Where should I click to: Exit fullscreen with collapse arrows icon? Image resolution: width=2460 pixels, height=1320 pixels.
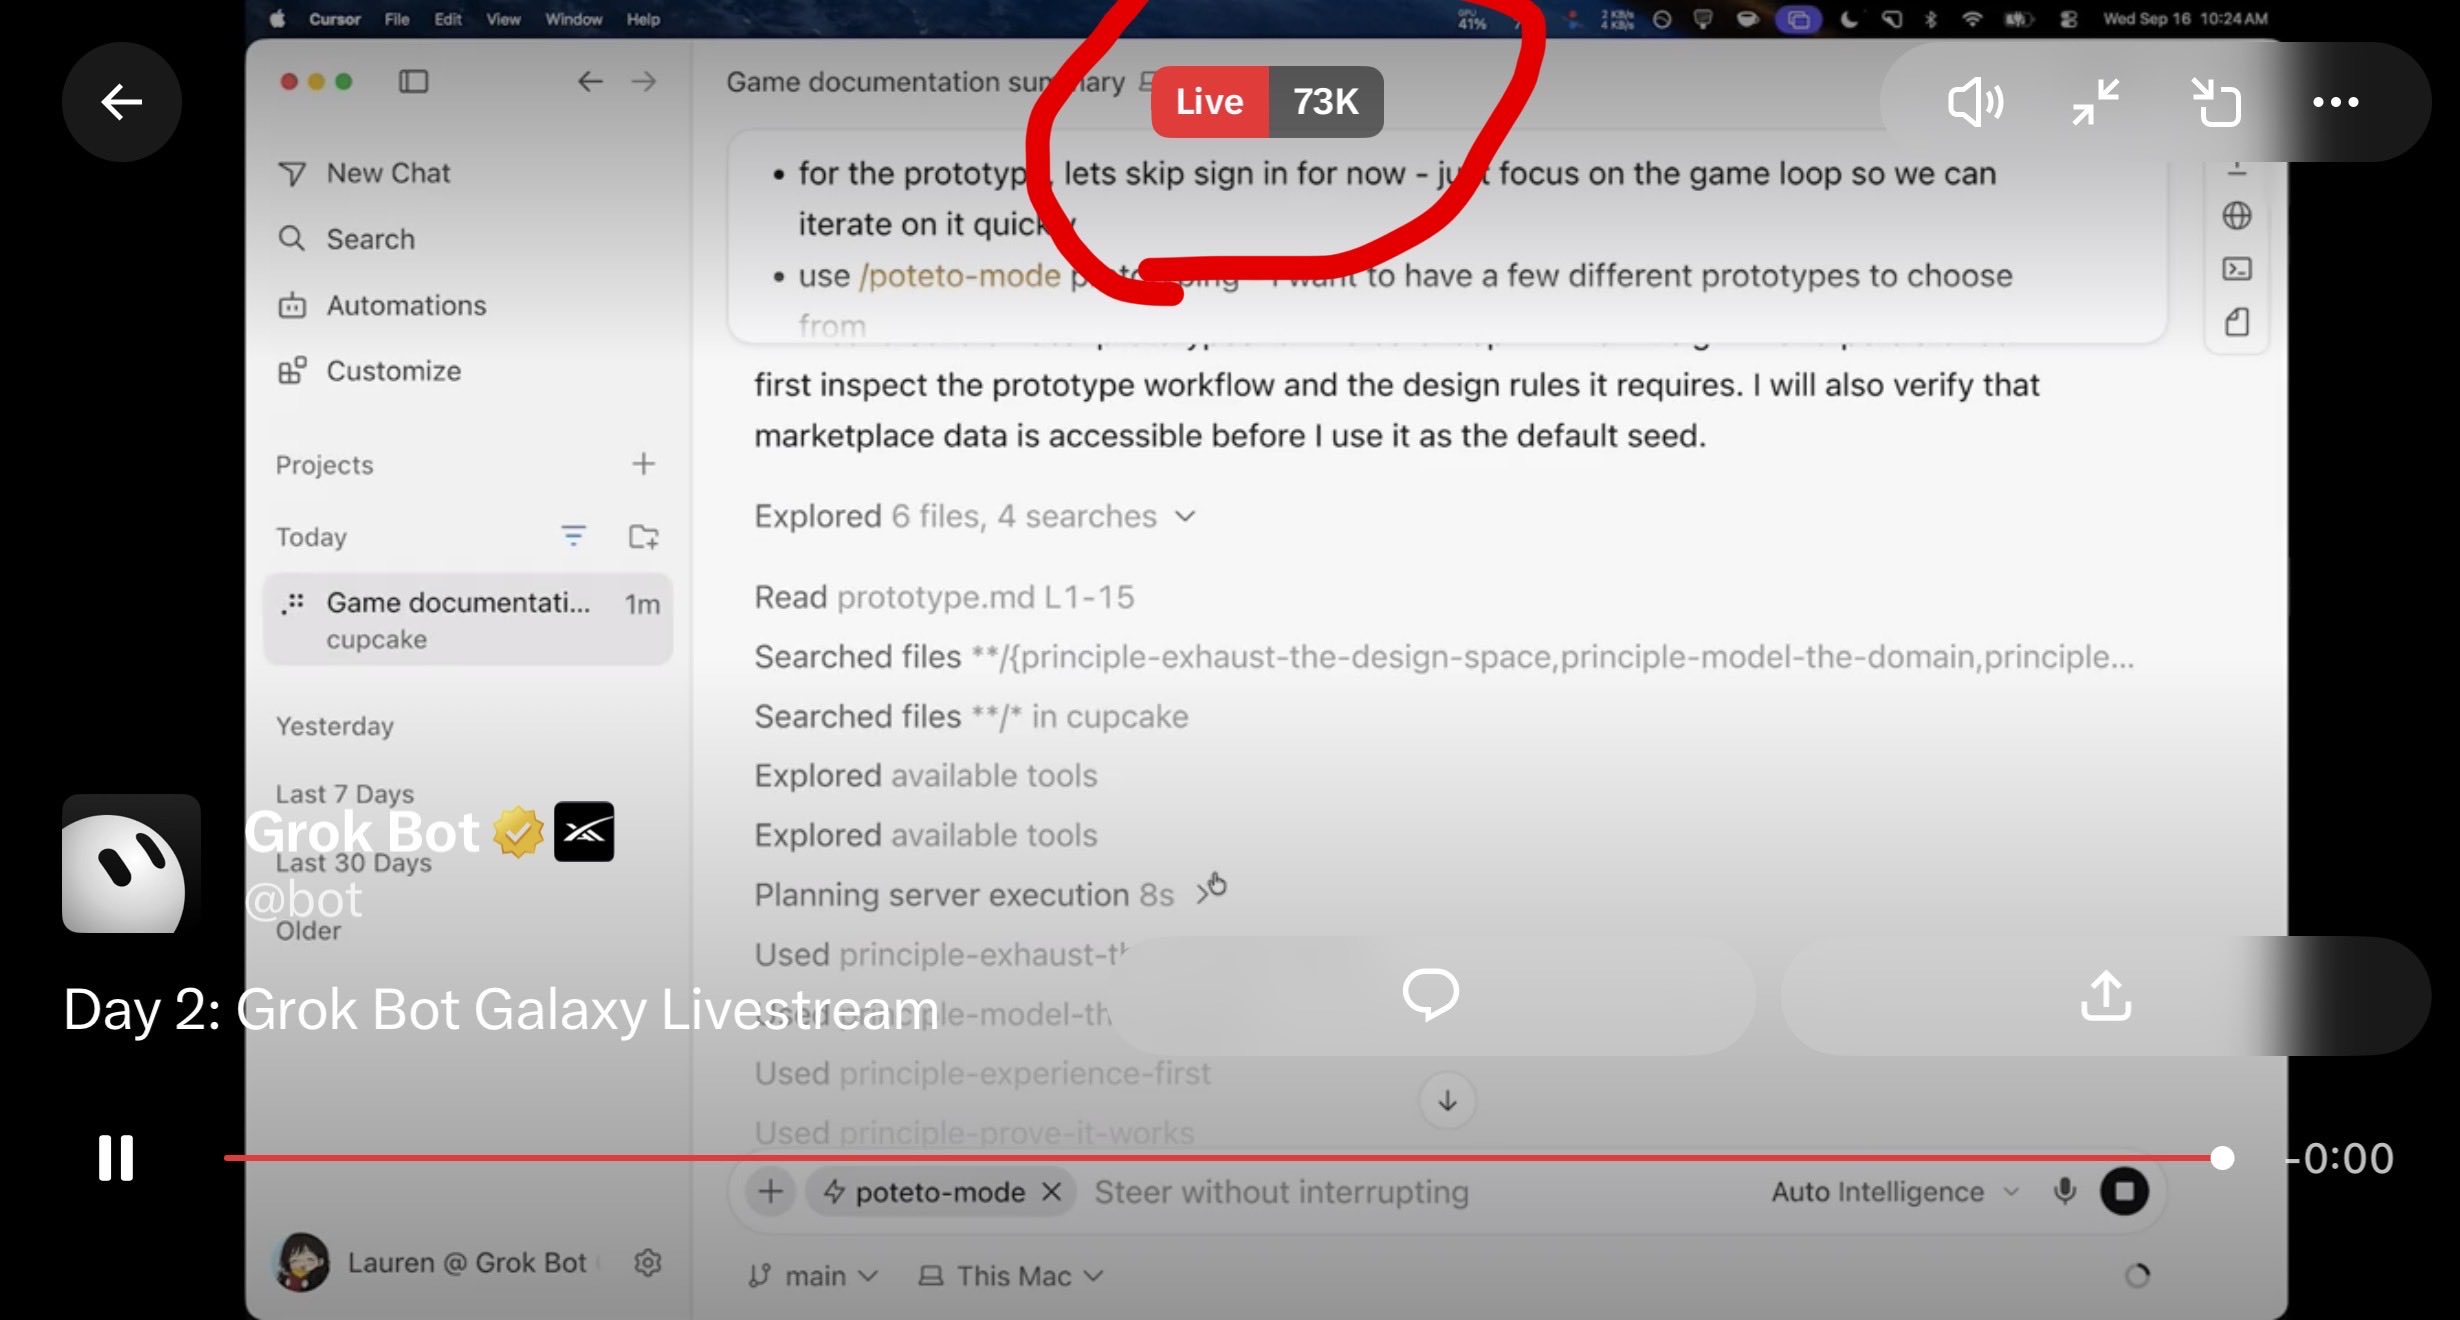[x=2096, y=102]
